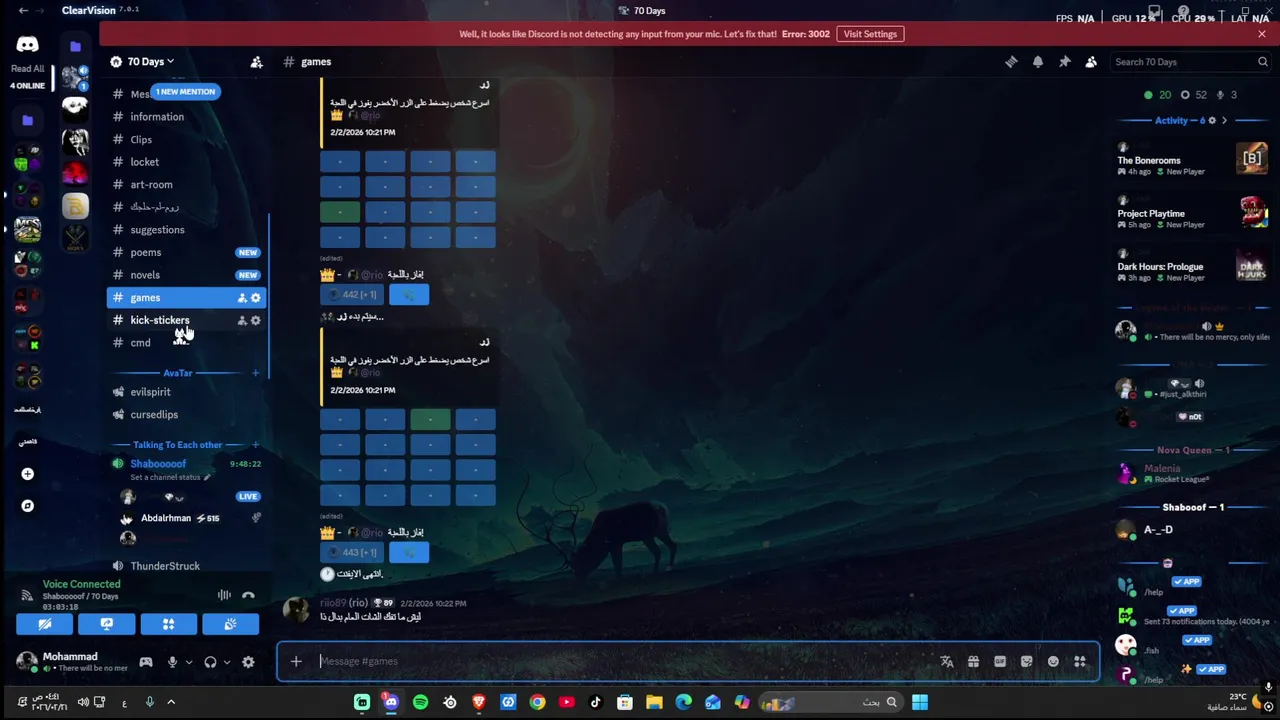Toggle noise suppression icon
Screen dimensions: 1280x720
tap(224, 595)
